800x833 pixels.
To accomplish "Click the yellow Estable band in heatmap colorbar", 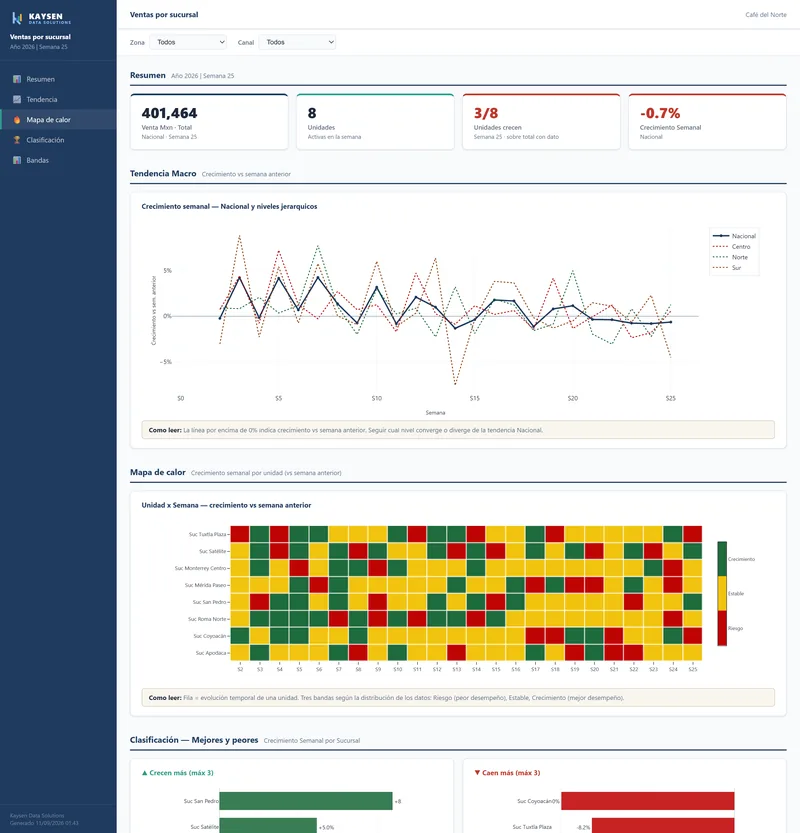I will click(x=722, y=593).
